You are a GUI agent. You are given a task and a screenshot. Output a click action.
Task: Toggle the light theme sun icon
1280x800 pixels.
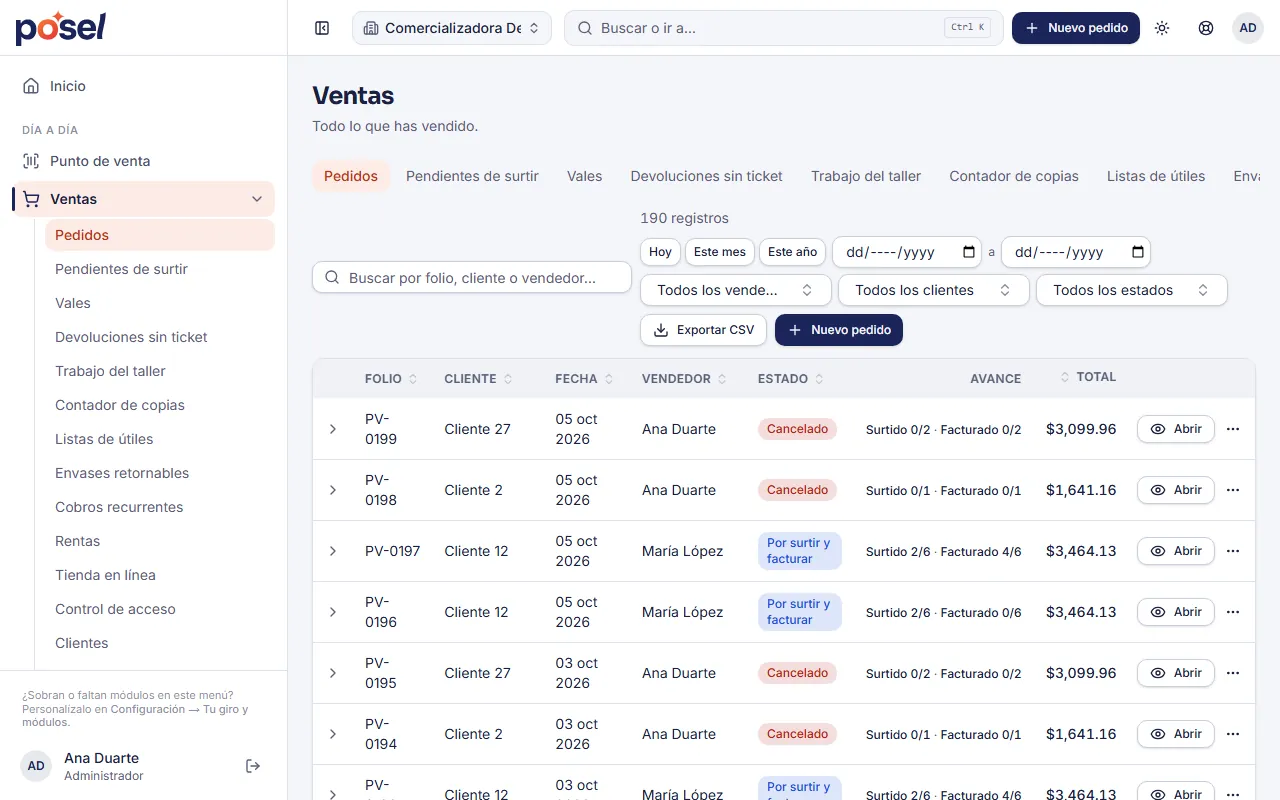click(x=1162, y=28)
